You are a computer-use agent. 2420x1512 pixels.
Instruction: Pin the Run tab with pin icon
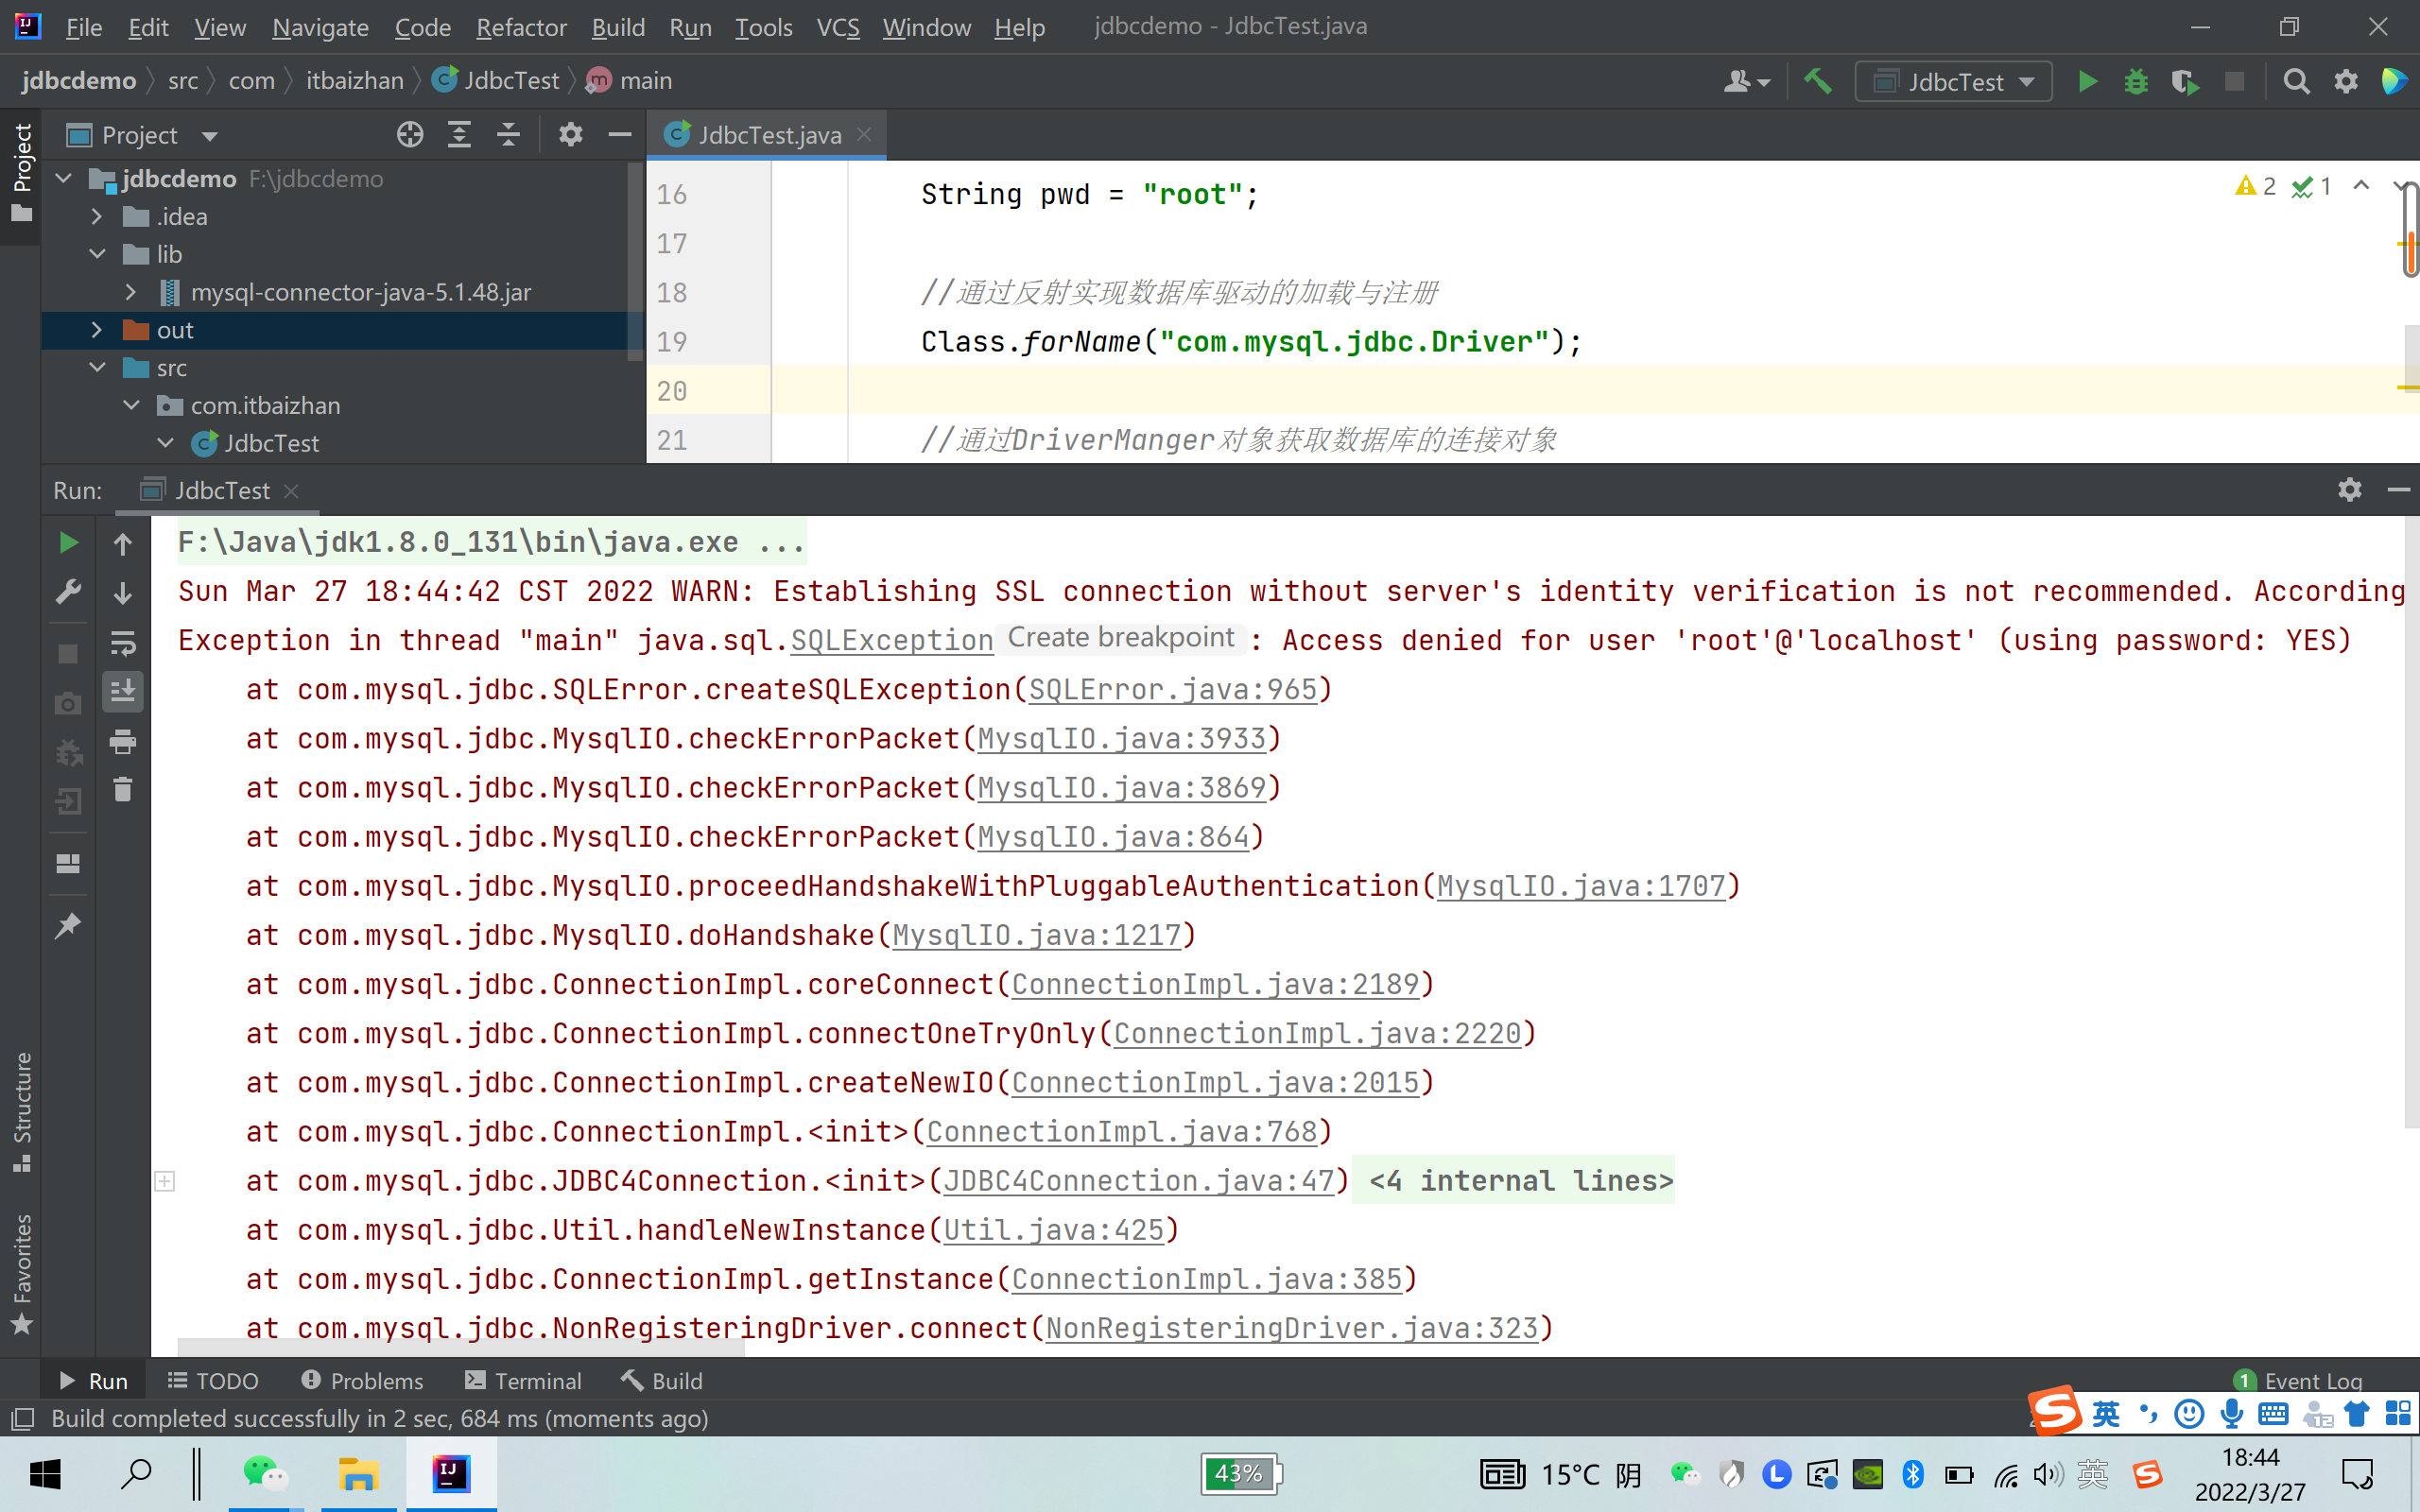point(68,925)
